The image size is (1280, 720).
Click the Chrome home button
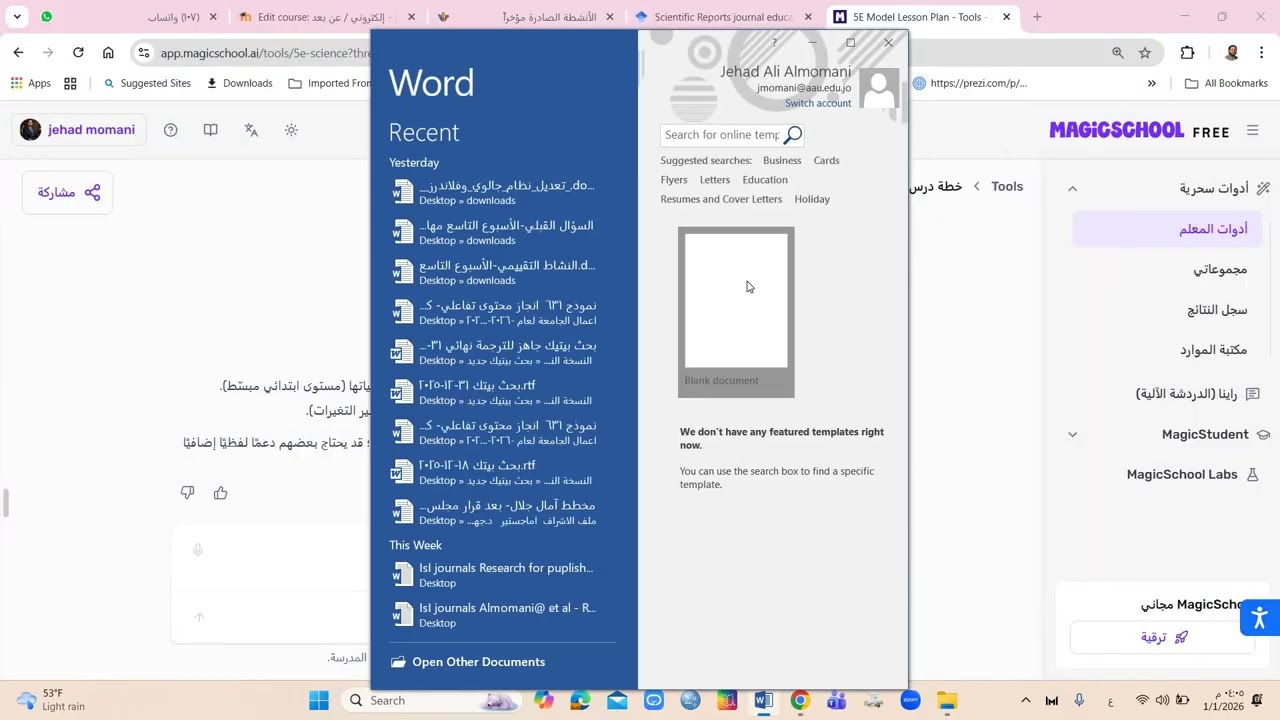tap(108, 52)
